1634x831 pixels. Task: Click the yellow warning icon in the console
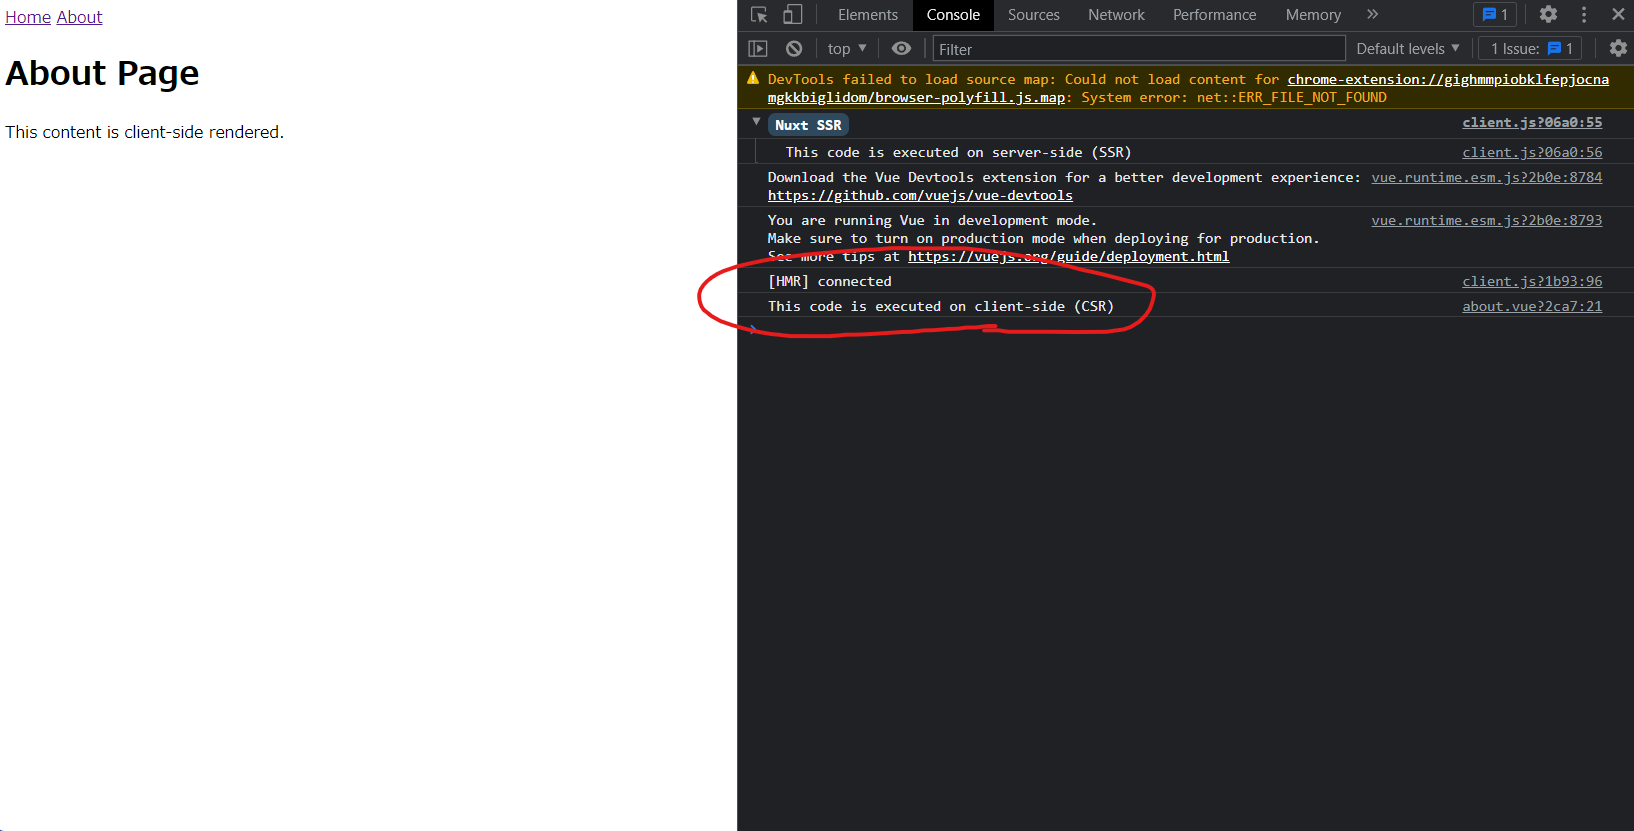tap(753, 78)
